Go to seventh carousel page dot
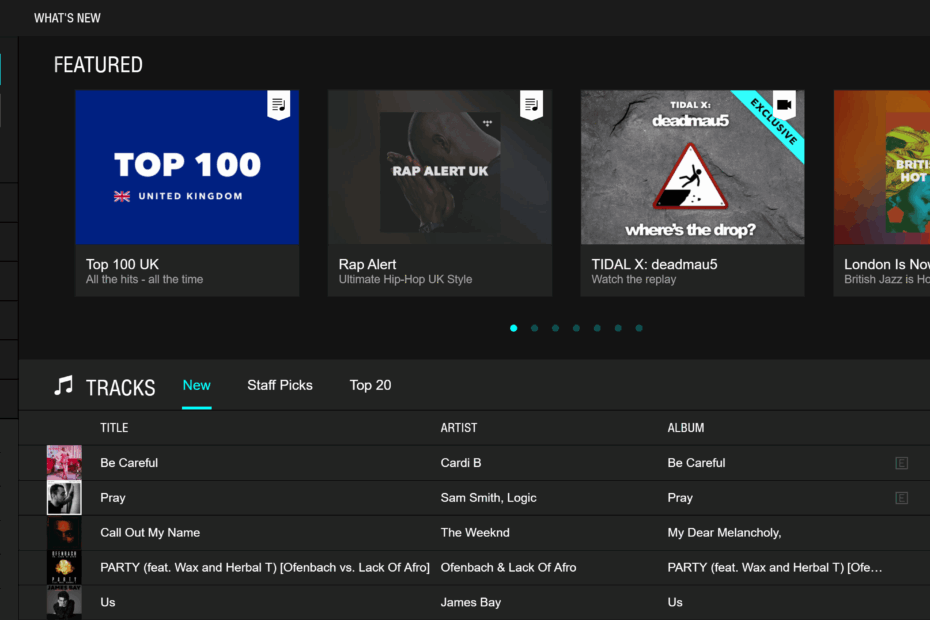Image resolution: width=930 pixels, height=620 pixels. (x=639, y=328)
